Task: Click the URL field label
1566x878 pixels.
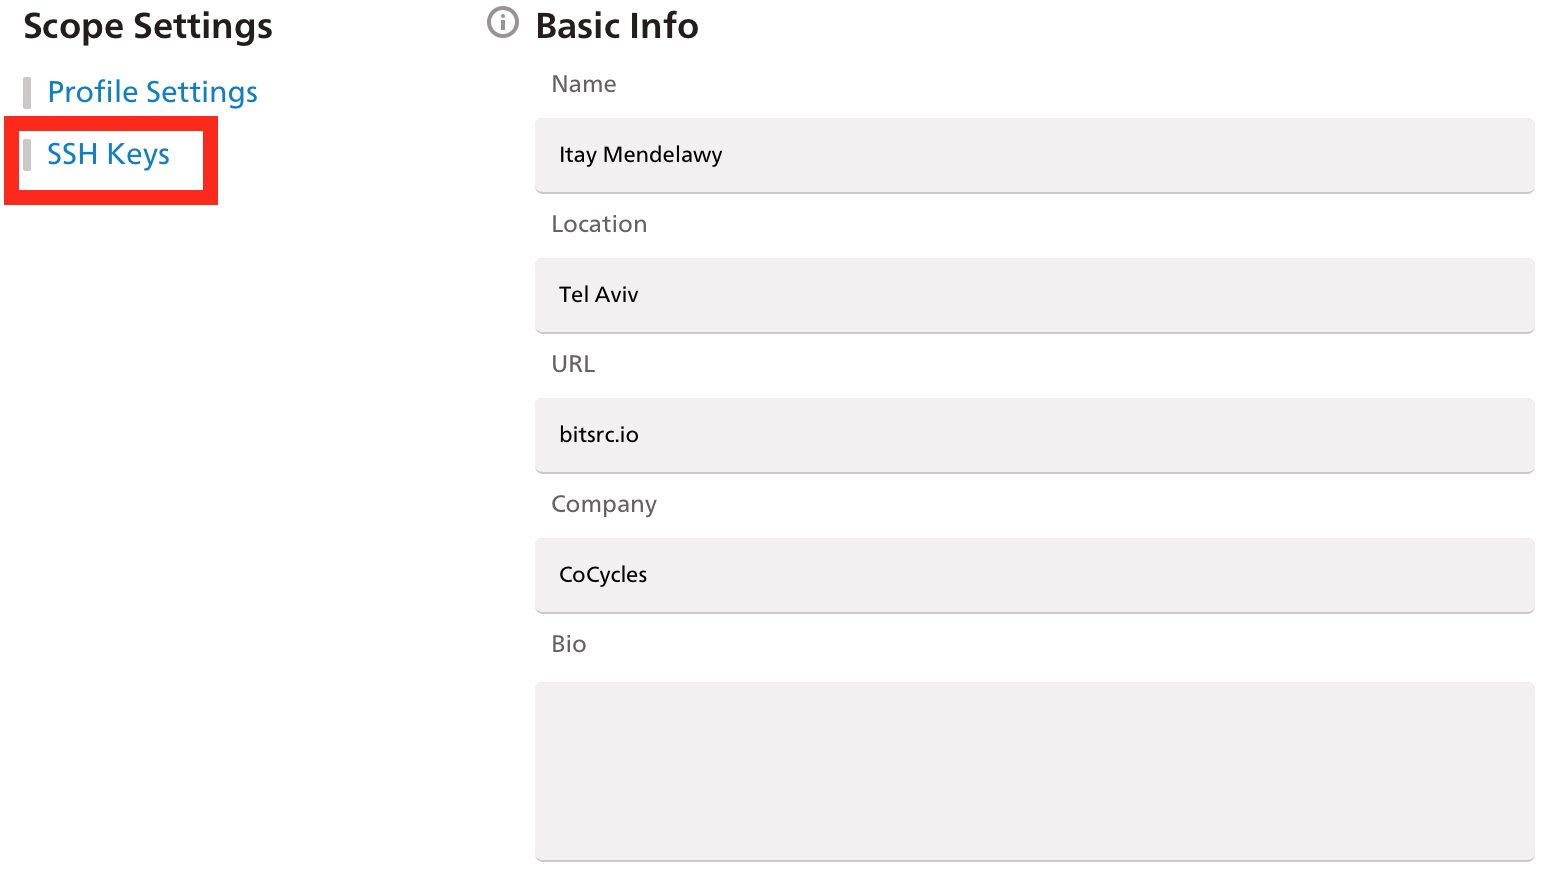Action: coord(573,364)
